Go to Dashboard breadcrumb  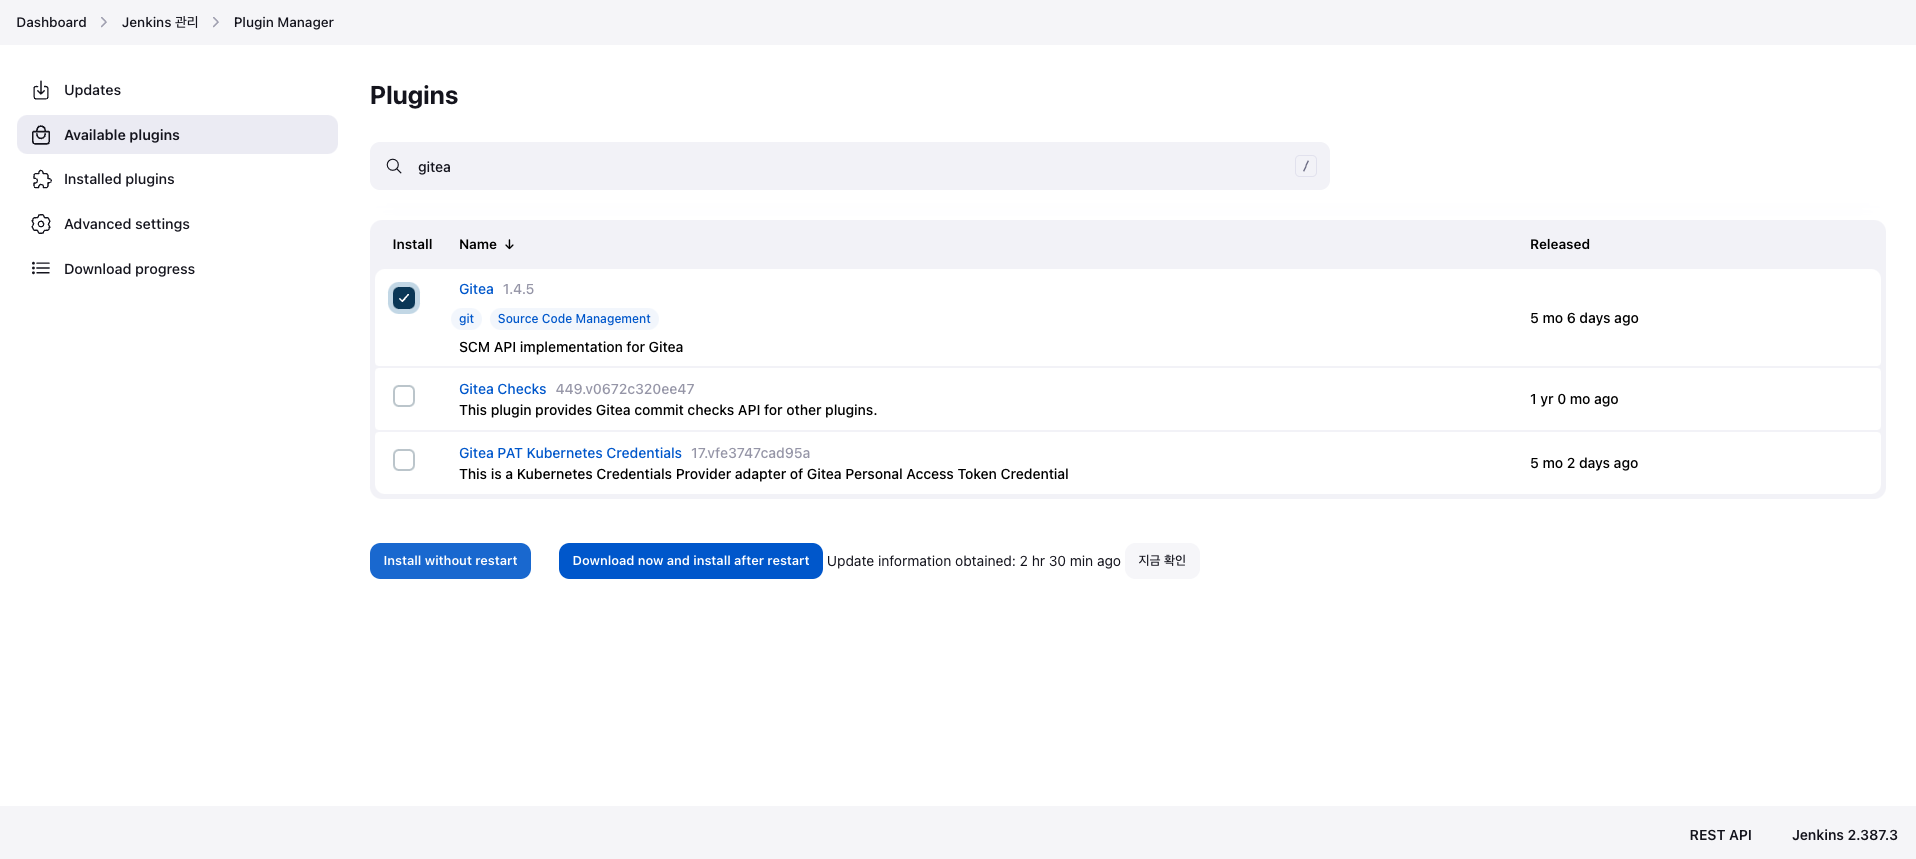[51, 22]
